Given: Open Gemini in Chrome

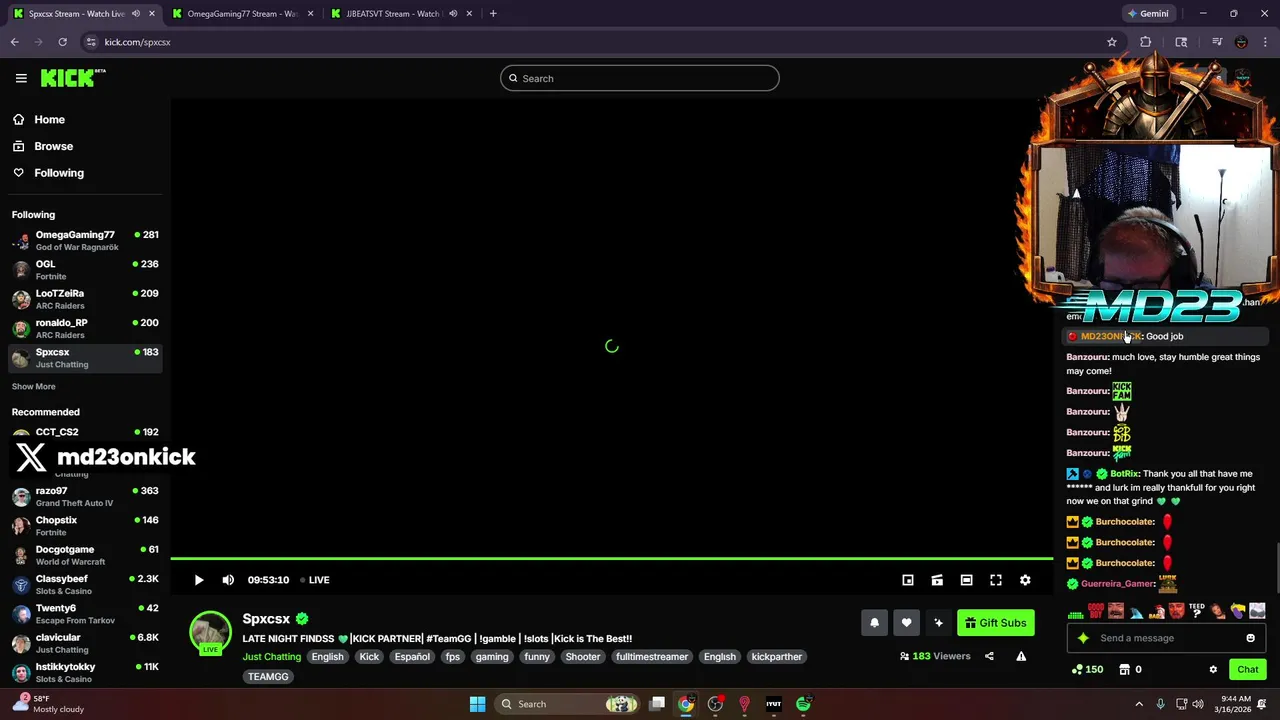Looking at the screenshot, I should 1148,14.
